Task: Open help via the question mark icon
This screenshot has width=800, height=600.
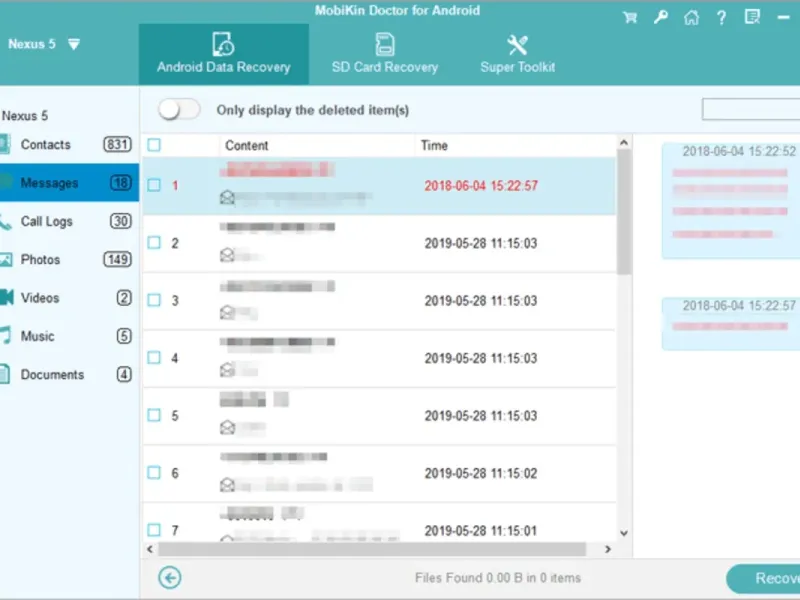Action: [721, 18]
